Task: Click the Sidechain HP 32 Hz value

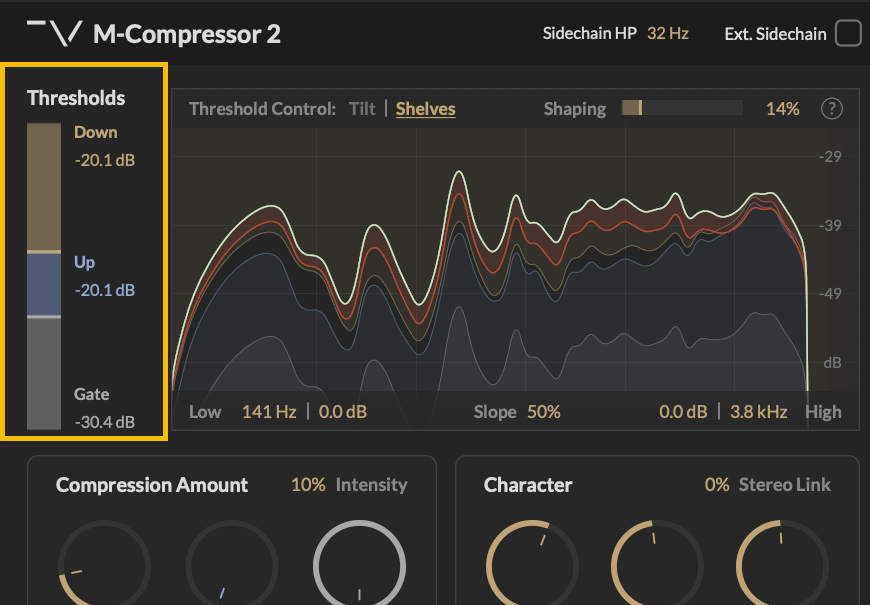Action: tap(667, 34)
